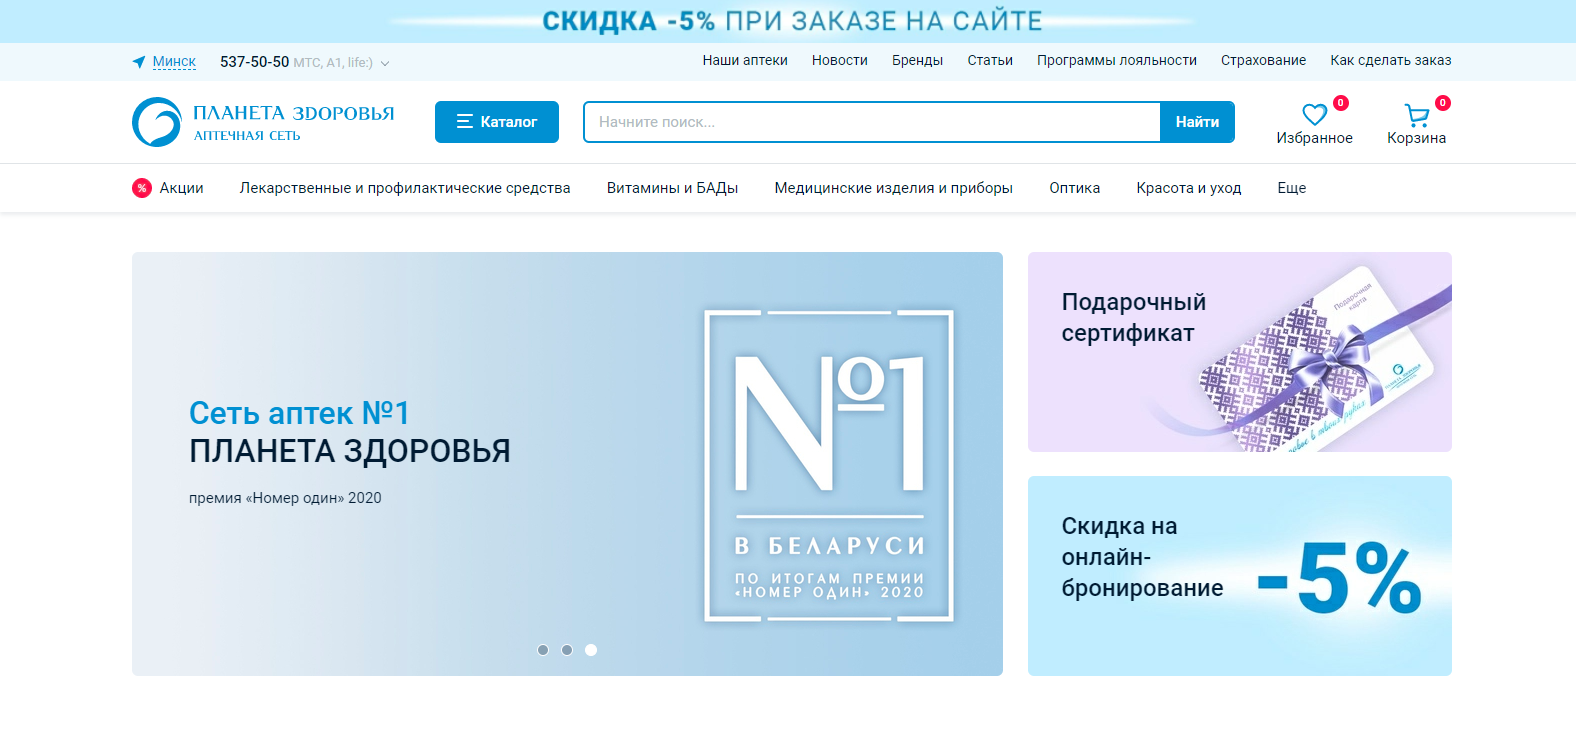Open Медицинские изделия и приборы category
Viewport: 1576px width, 733px height.
coord(893,188)
